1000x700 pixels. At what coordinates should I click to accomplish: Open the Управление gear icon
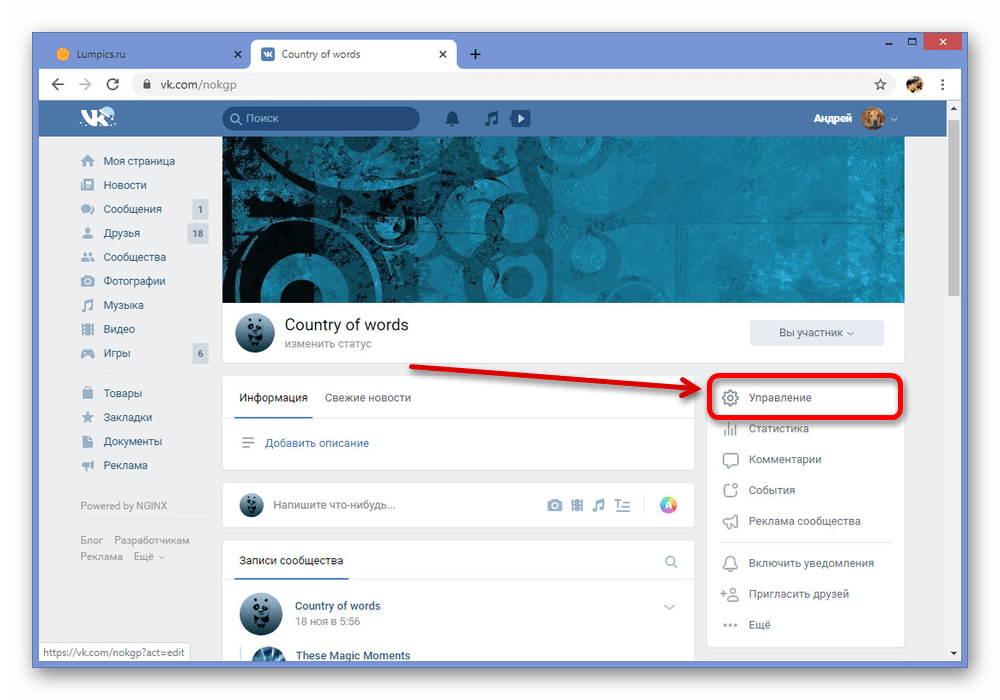point(730,398)
